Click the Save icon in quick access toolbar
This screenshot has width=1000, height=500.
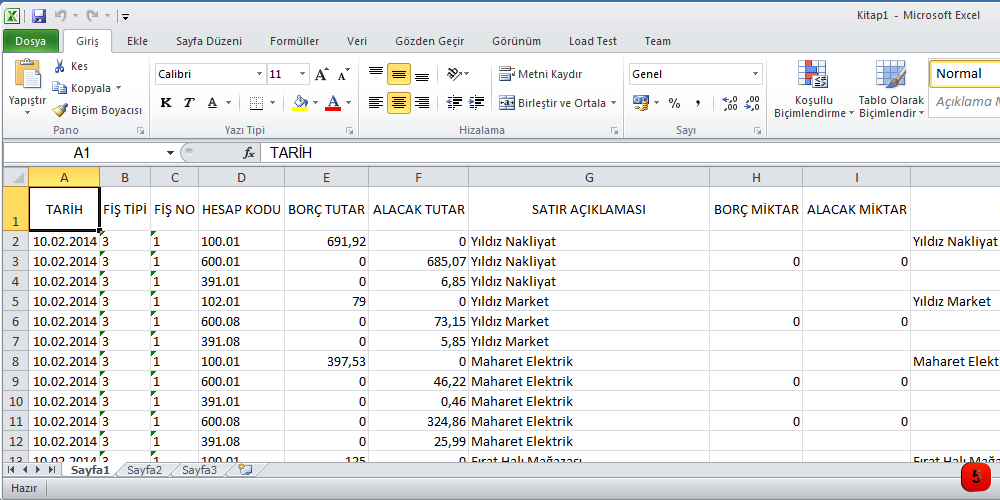coord(39,16)
